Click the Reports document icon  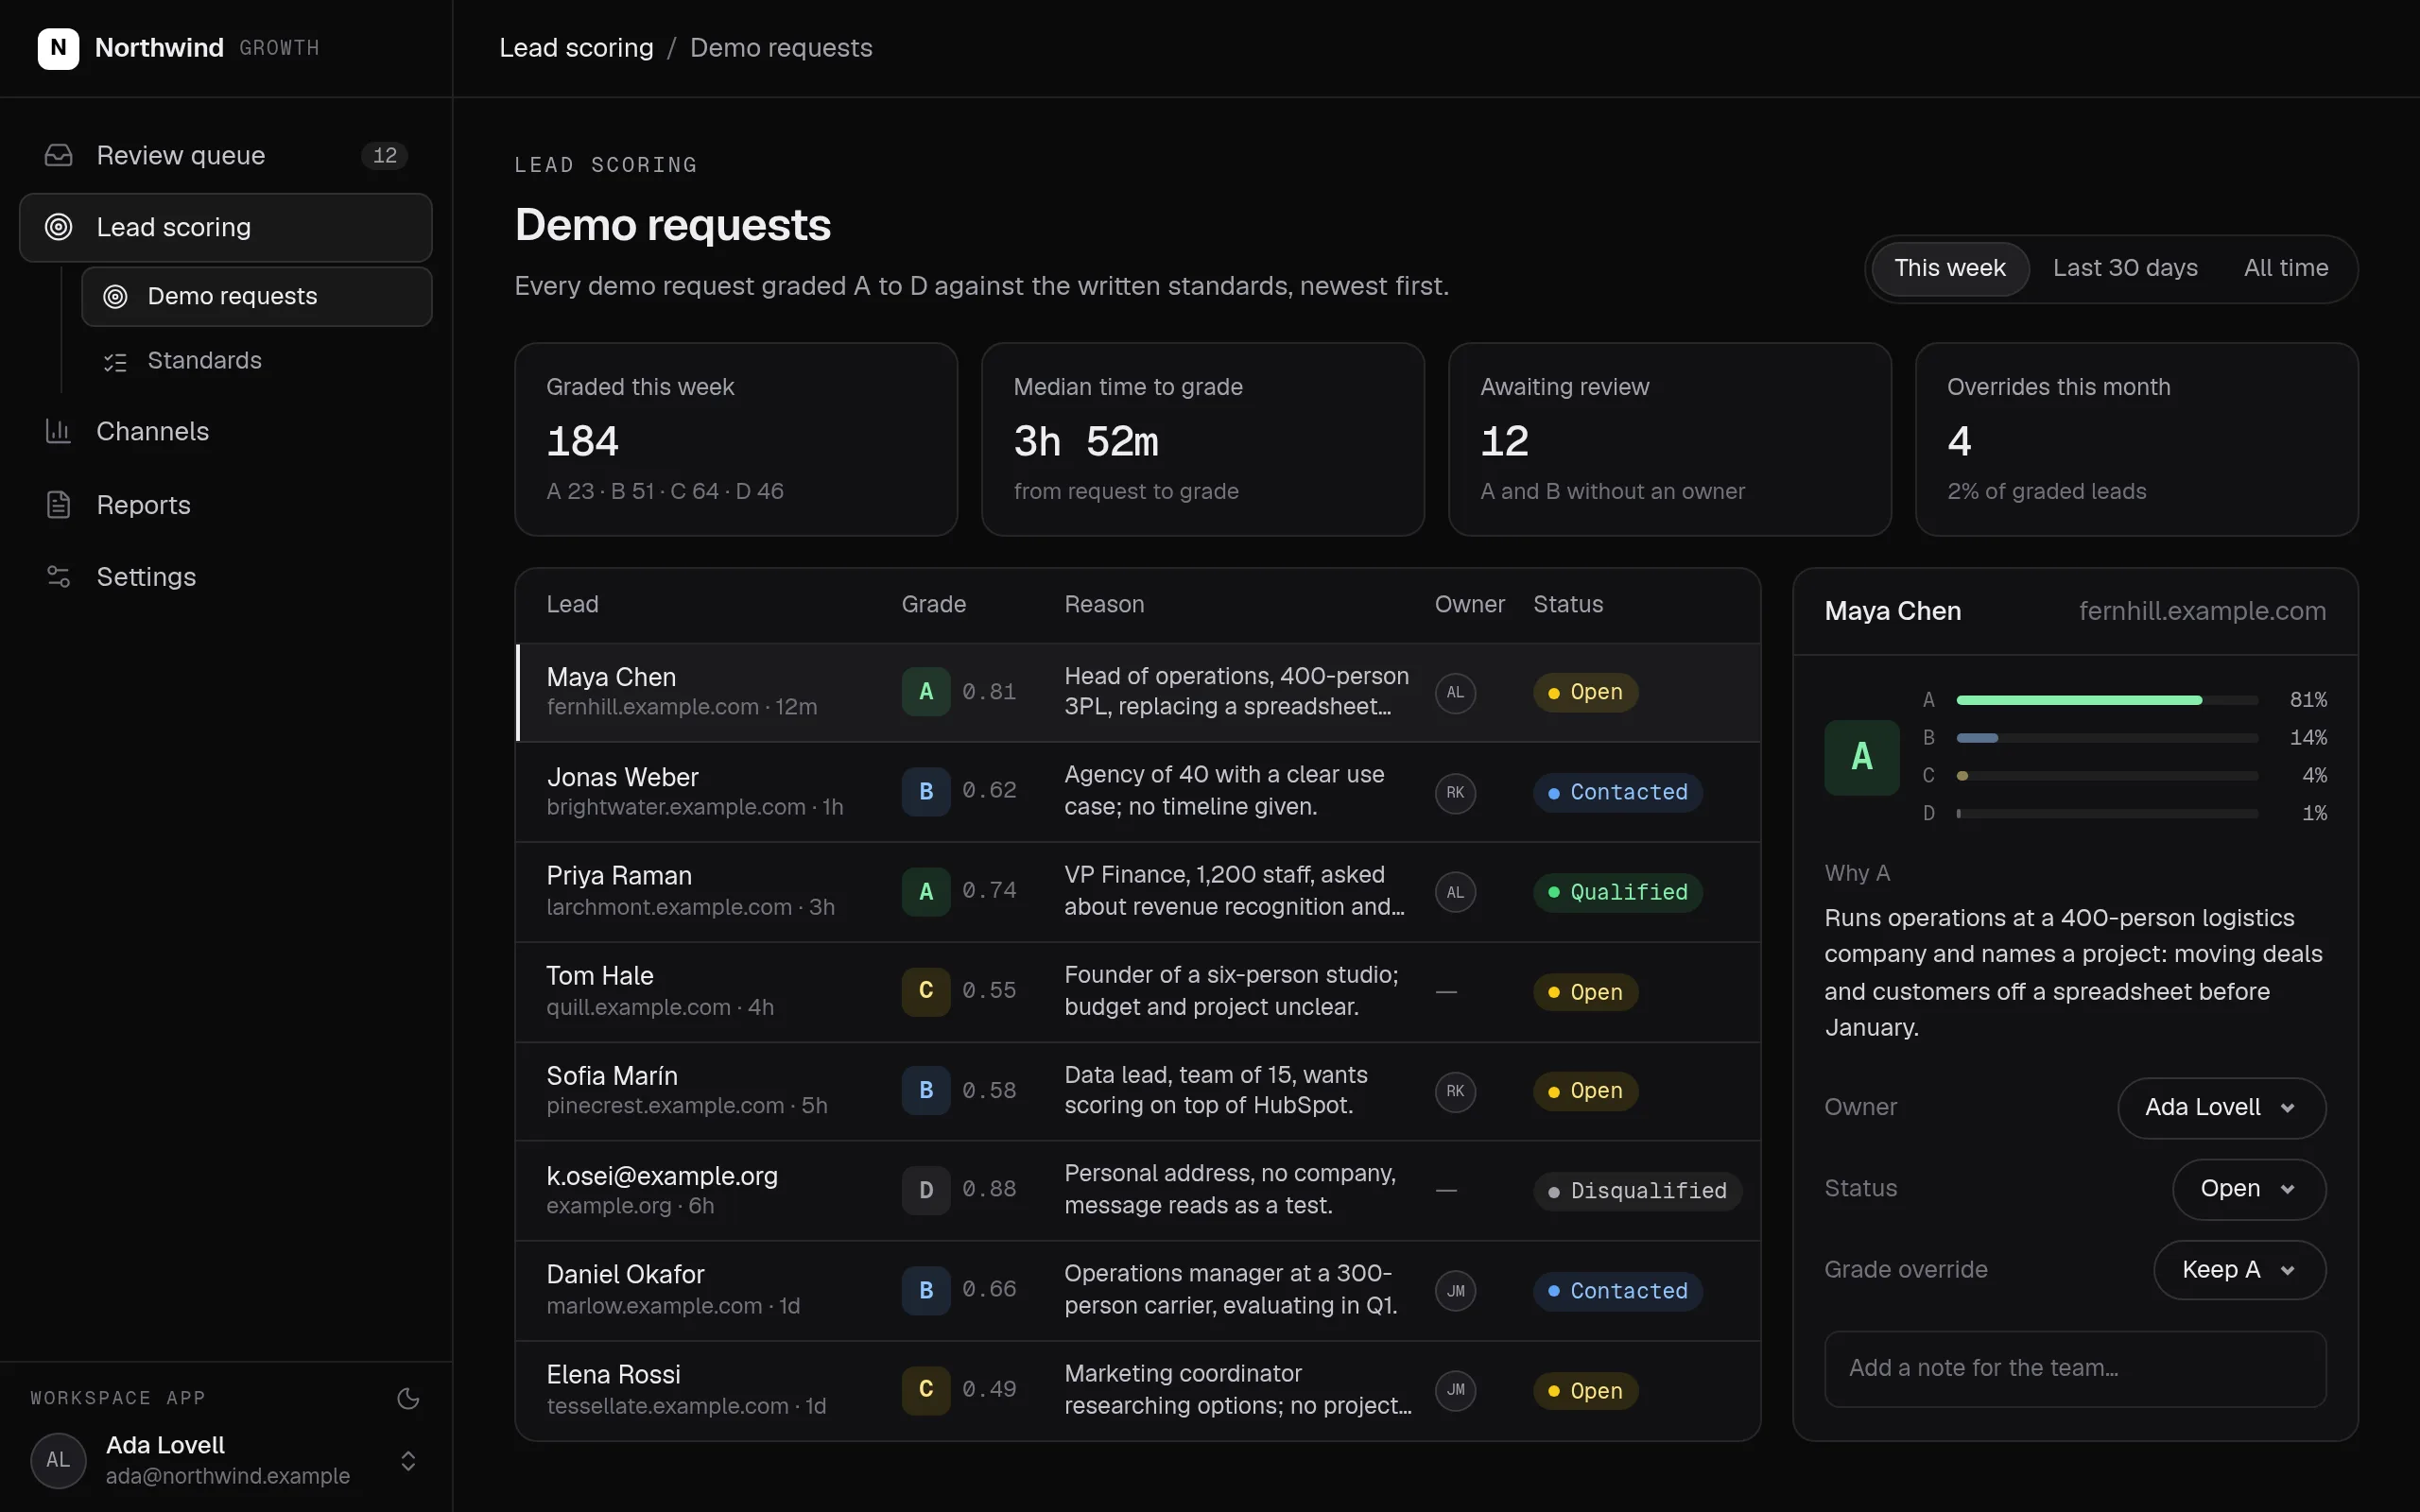tap(59, 505)
